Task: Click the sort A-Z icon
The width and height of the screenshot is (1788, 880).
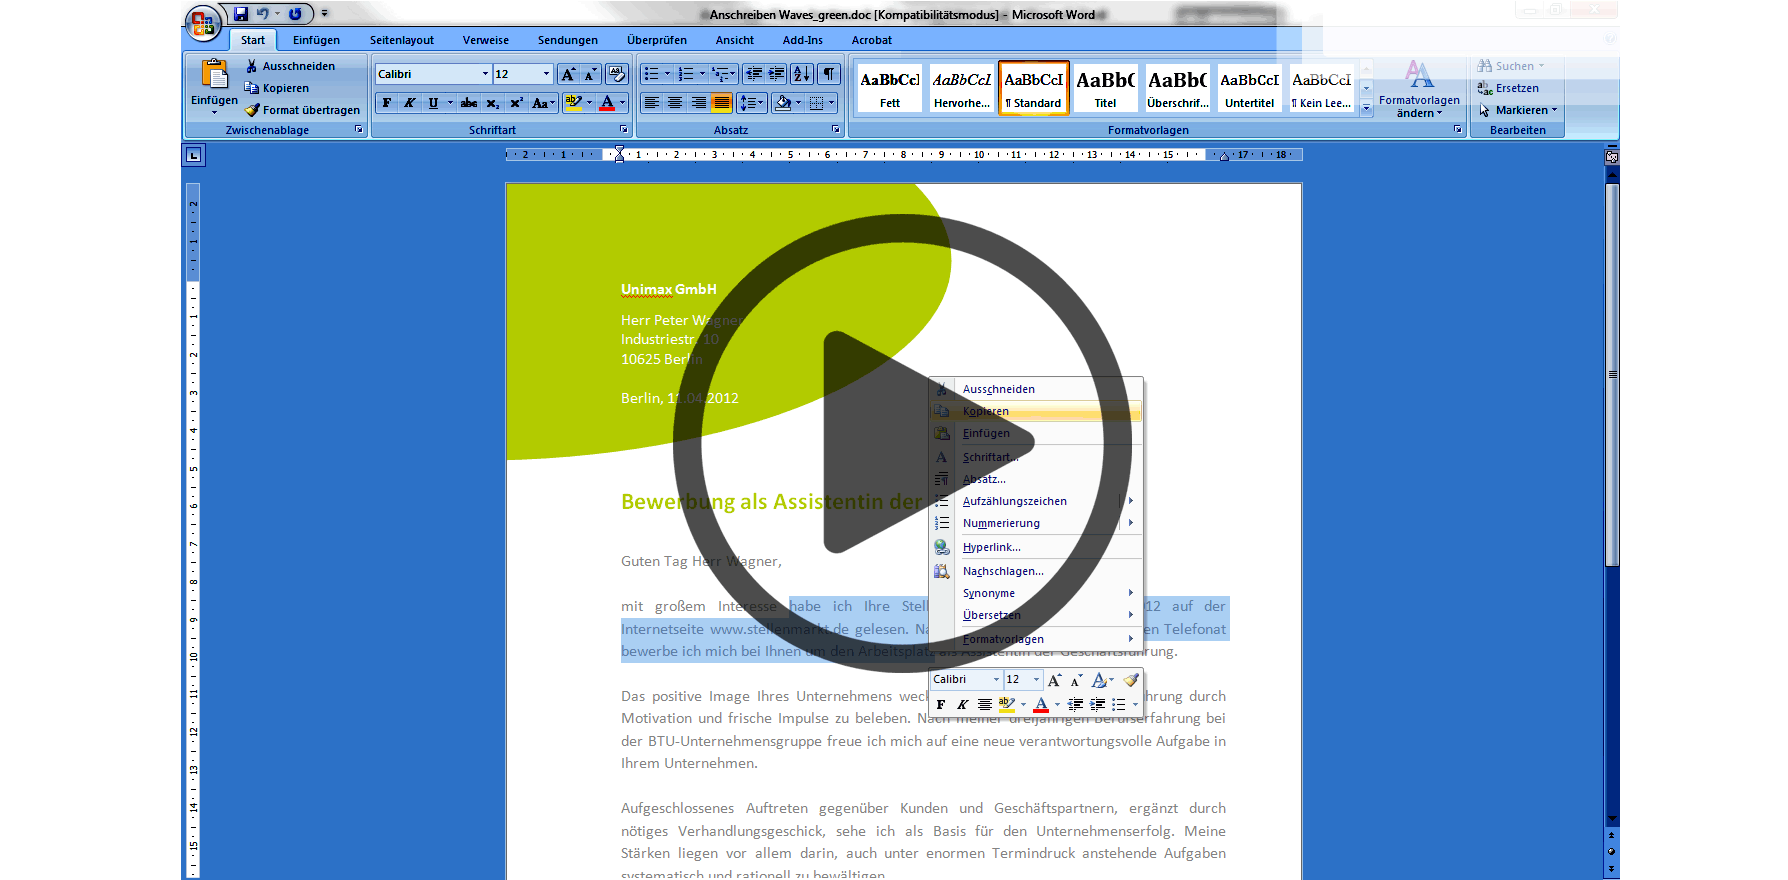Action: [801, 74]
